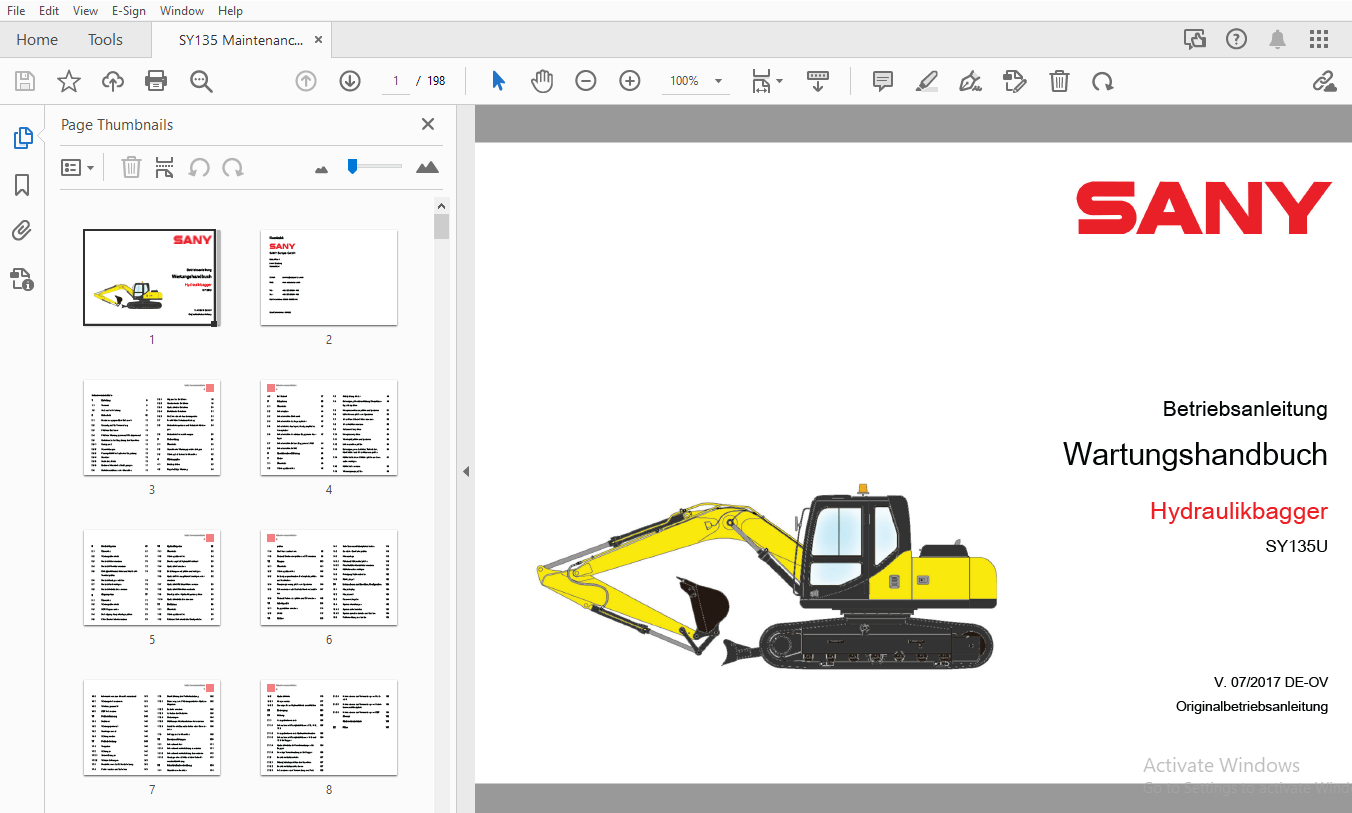Open the share feedback chat icon
This screenshot has width=1352, height=813.
[1195, 40]
